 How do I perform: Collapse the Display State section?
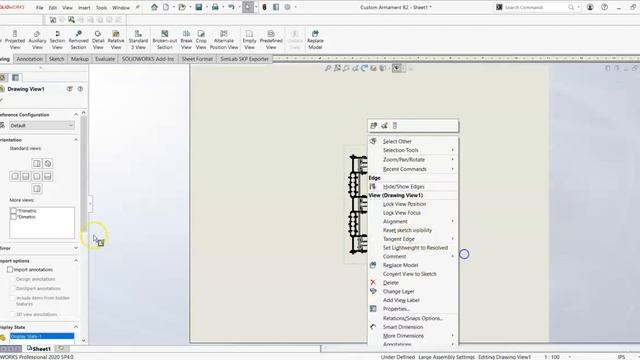(76, 327)
